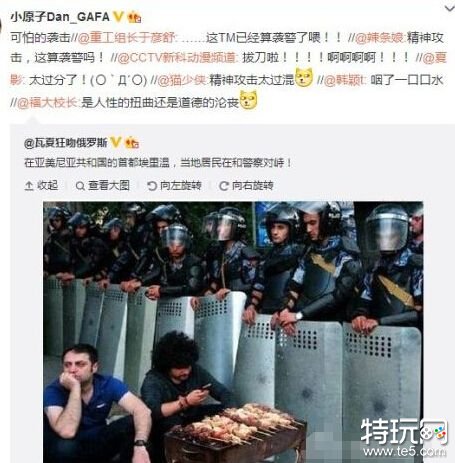Open the @瓦夏狂吻俄罗斯 original poster name
The width and height of the screenshot is (455, 463).
pyautogui.click(x=66, y=143)
